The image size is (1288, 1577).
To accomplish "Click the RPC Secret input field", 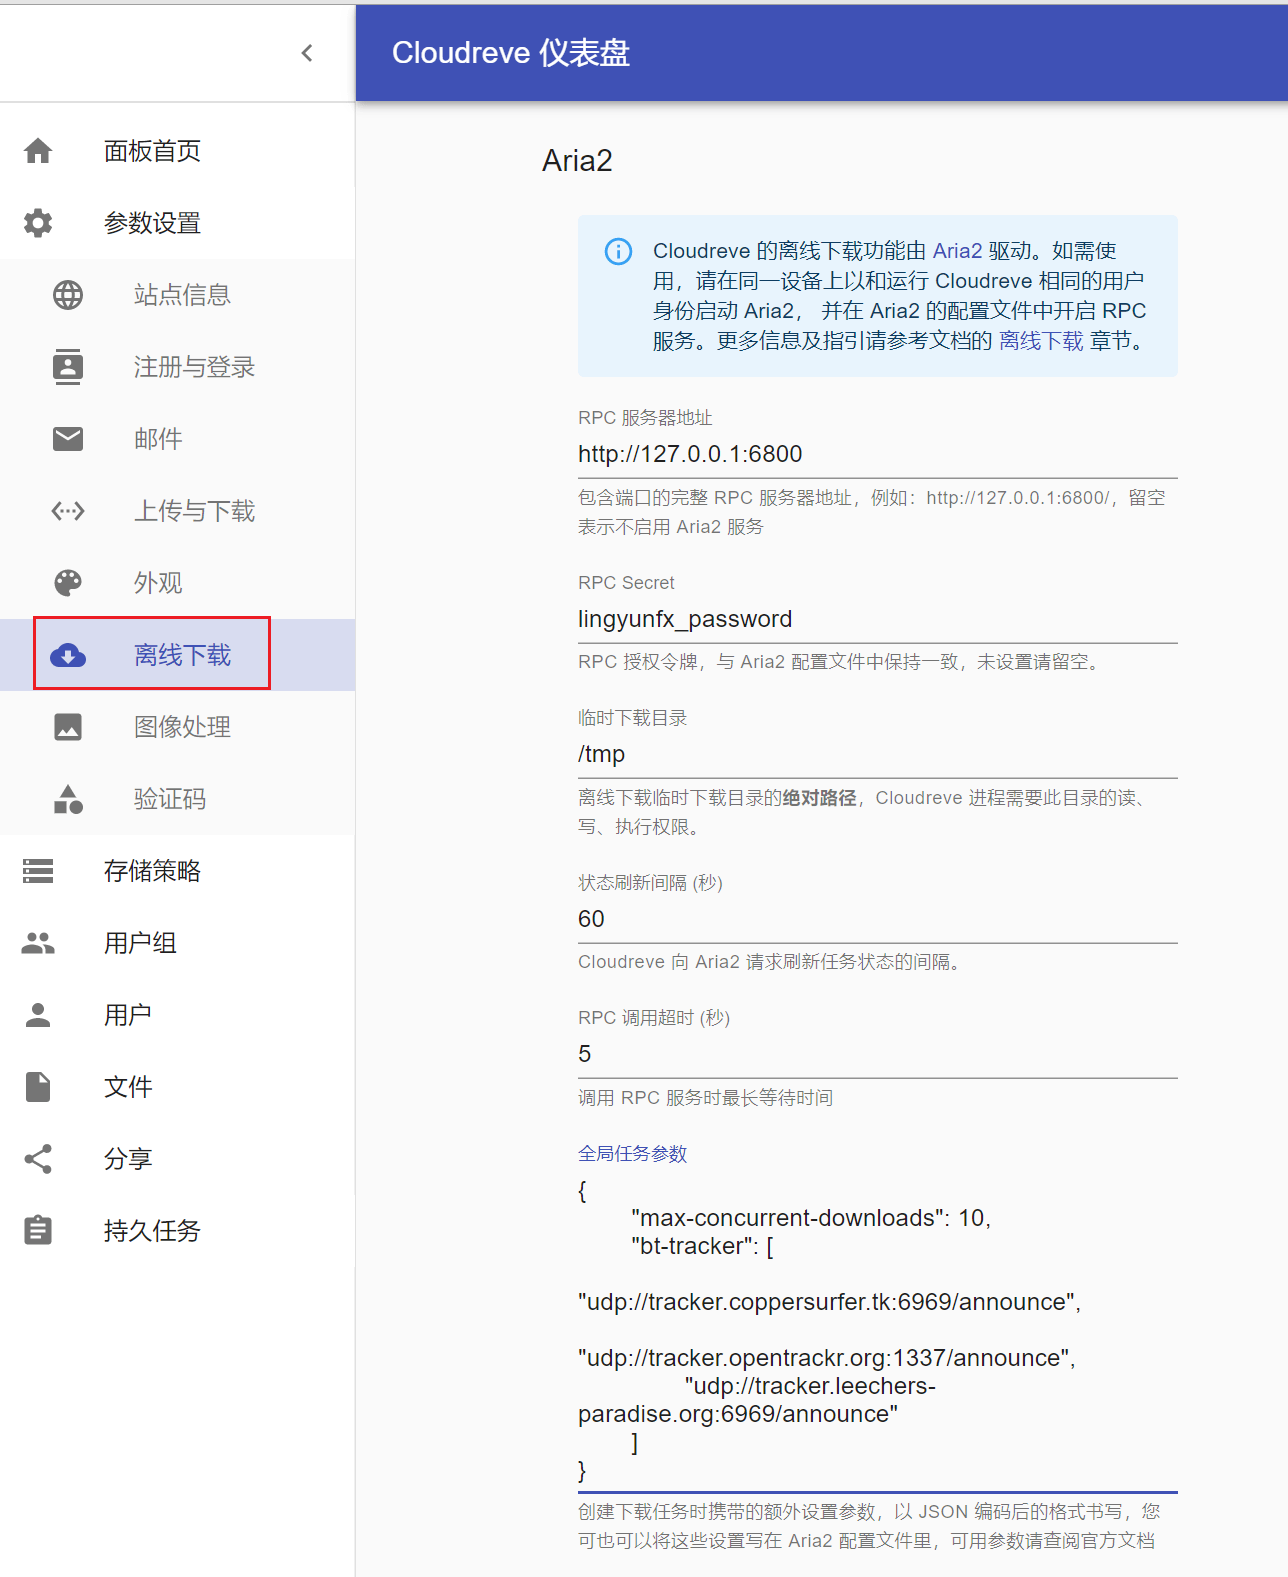I will [x=878, y=619].
